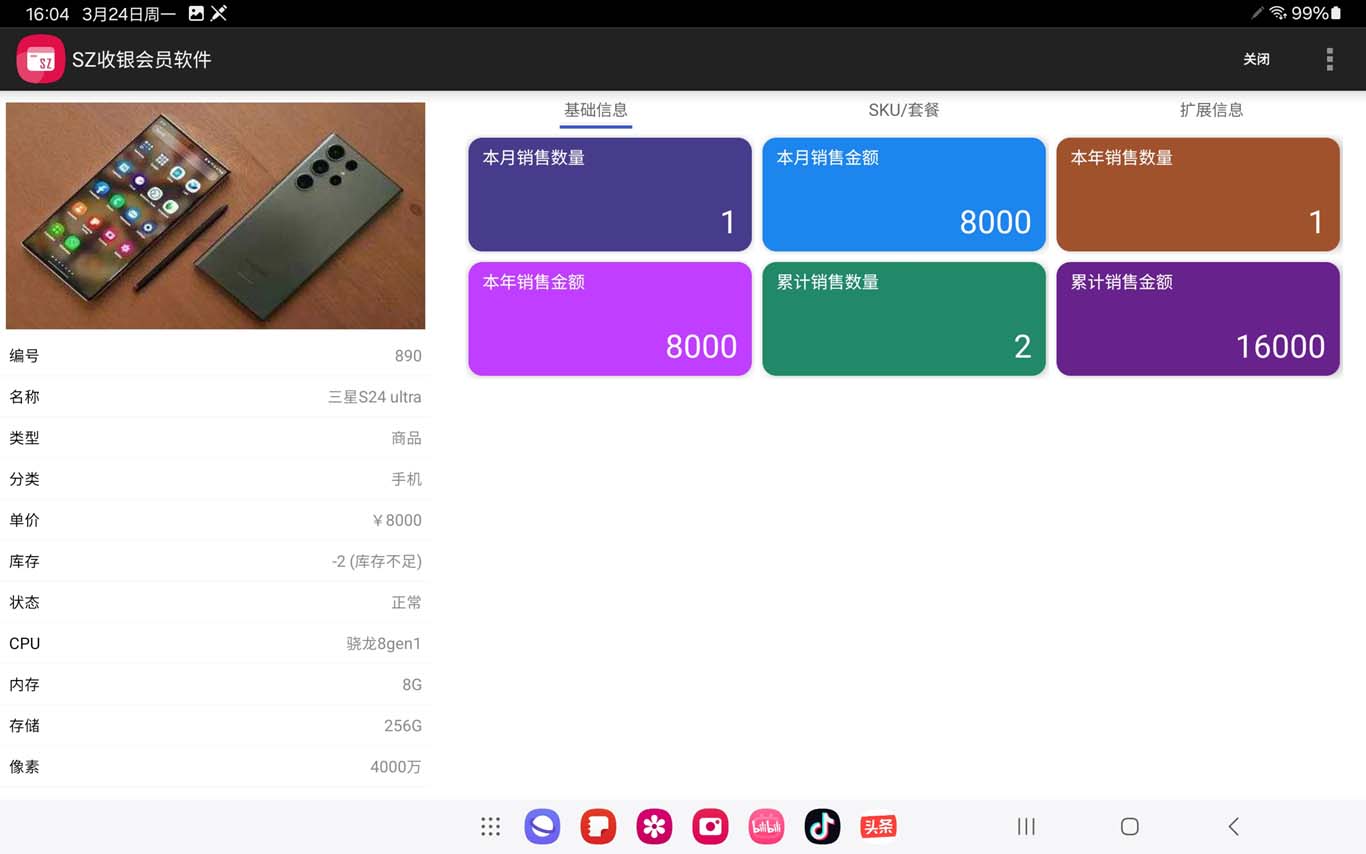Select the 编号 890 row
Image resolution: width=1366 pixels, height=854 pixels.
(x=215, y=356)
